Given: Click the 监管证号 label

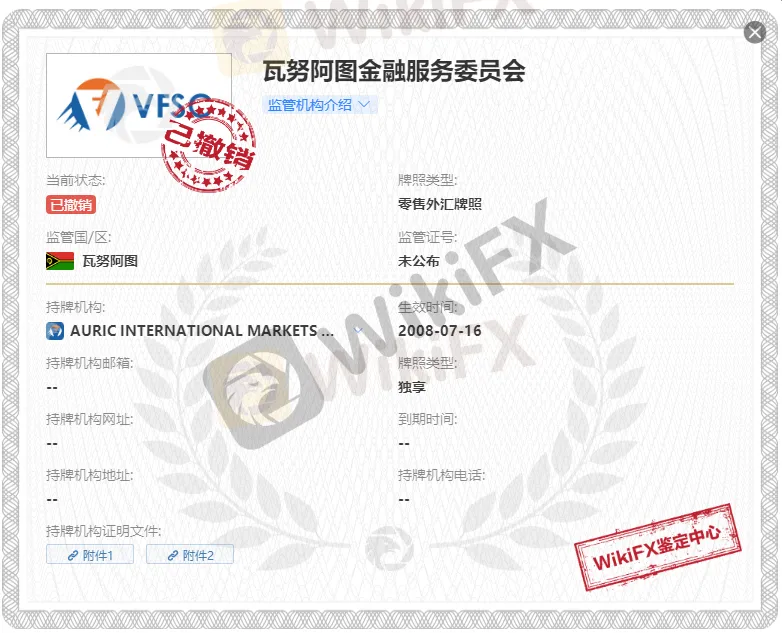Looking at the screenshot, I should tap(427, 237).
